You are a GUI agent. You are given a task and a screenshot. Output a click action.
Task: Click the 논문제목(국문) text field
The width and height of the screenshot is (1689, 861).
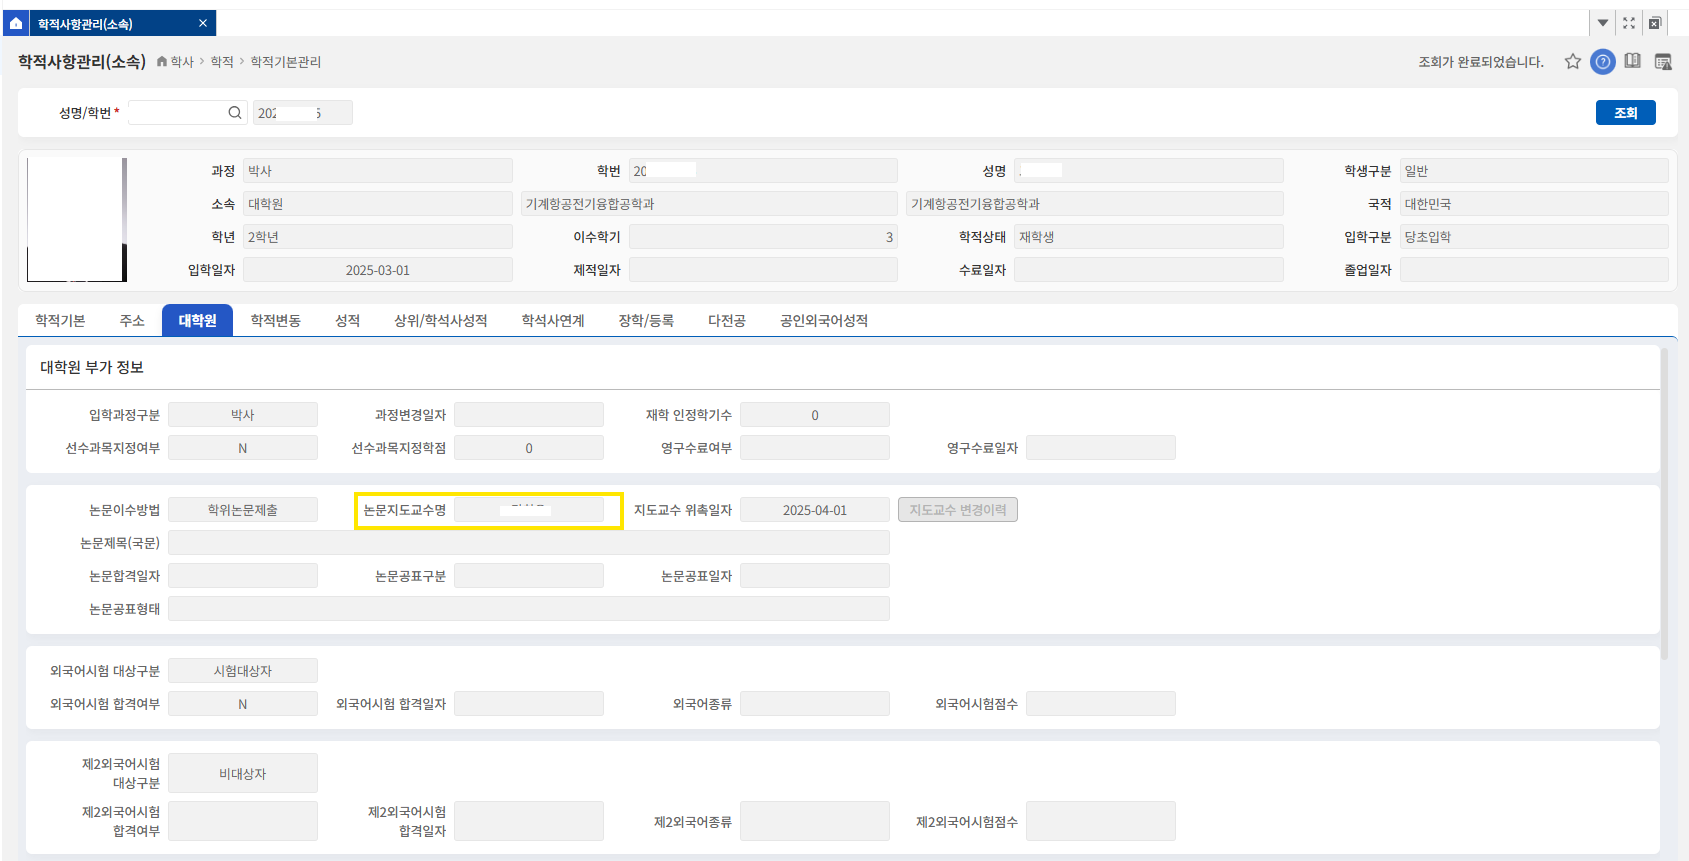529,543
